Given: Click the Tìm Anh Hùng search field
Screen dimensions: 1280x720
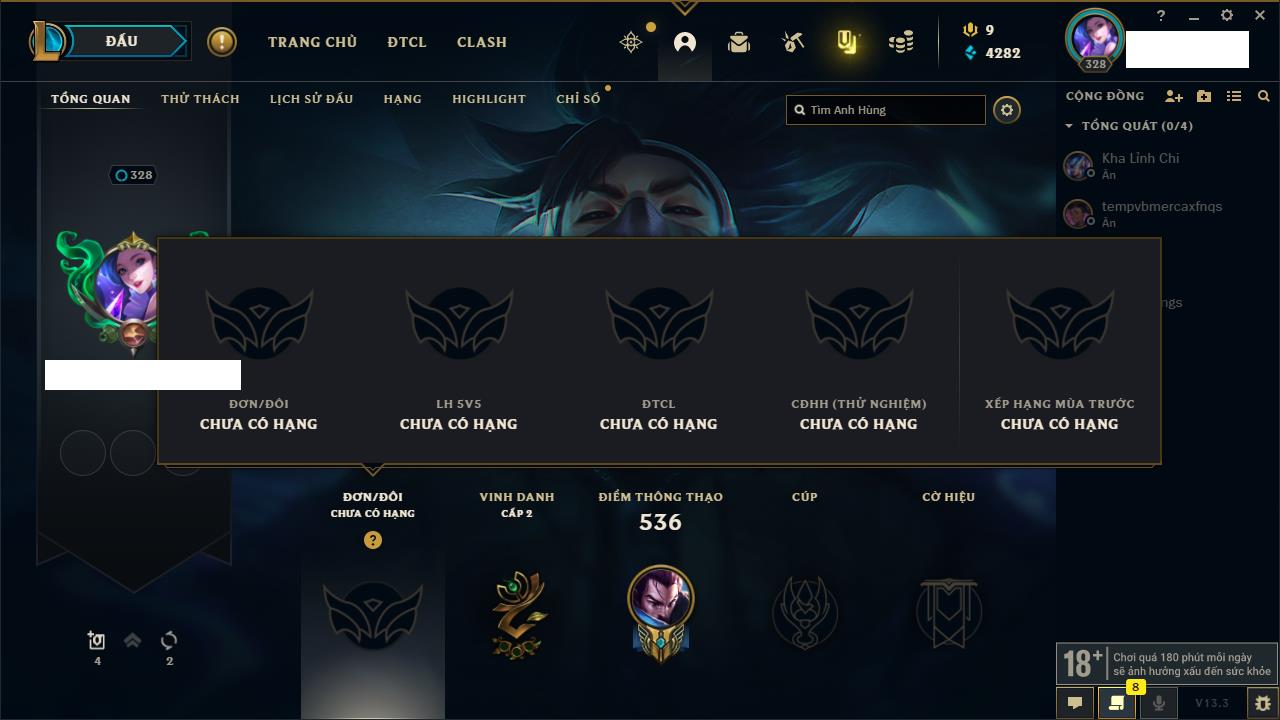Looking at the screenshot, I should [x=886, y=110].
